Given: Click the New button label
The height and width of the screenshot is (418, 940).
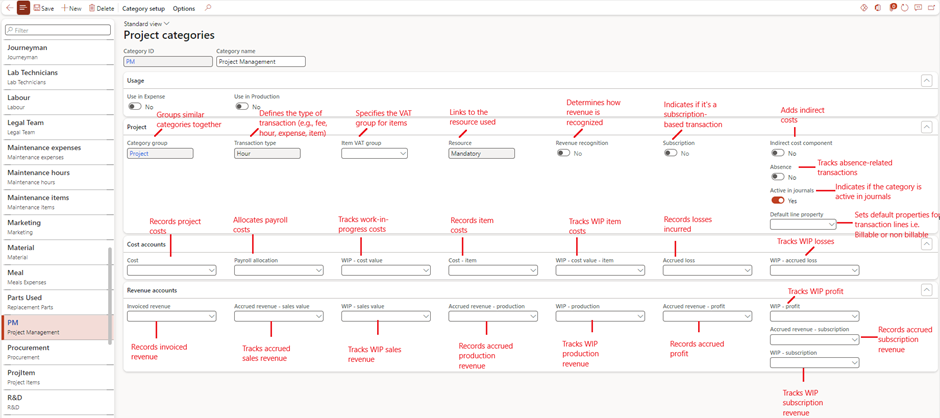Looking at the screenshot, I should coord(75,9).
